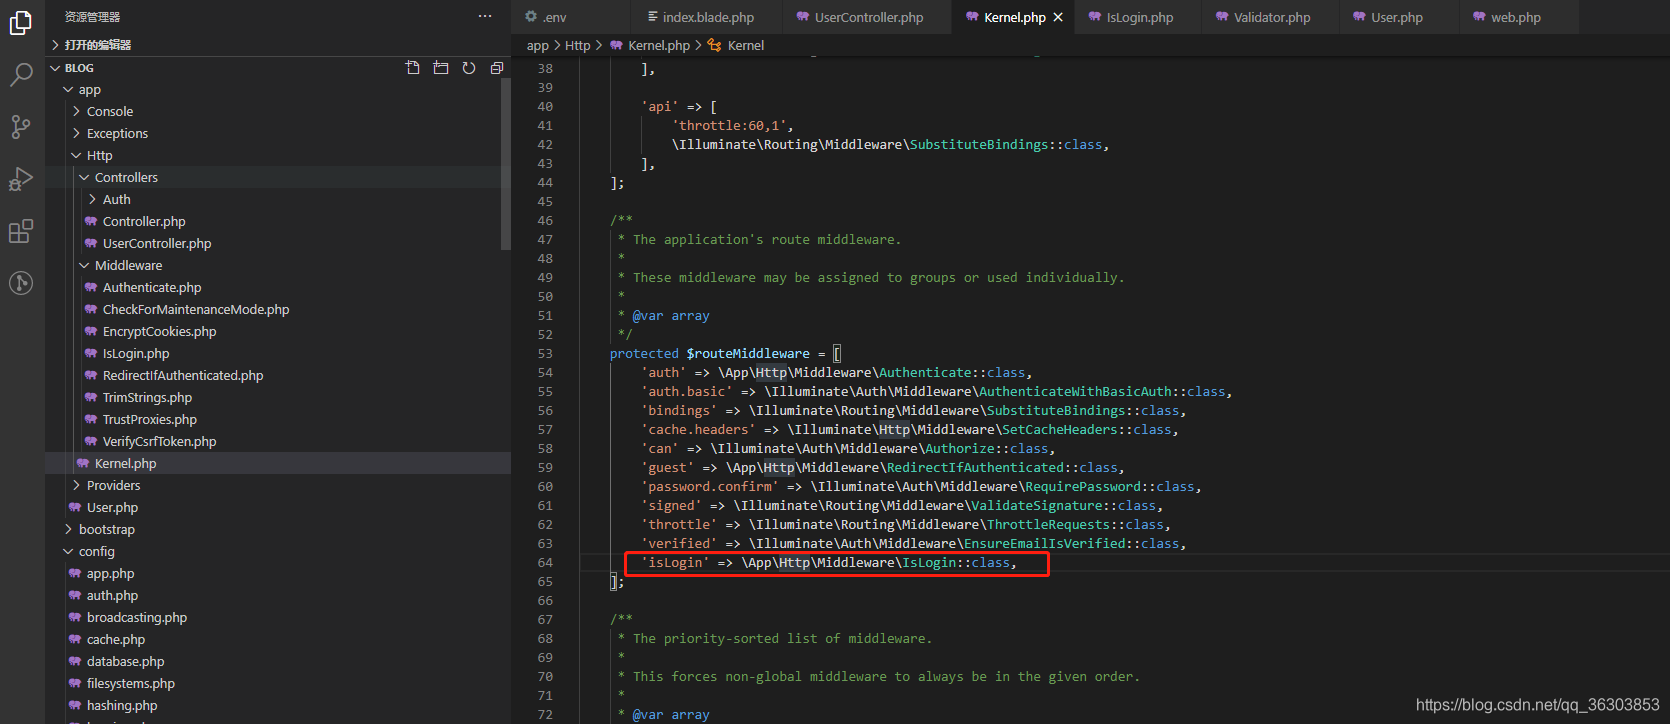This screenshot has width=1670, height=724.
Task: Expand the Auth folder
Action: (278, 199)
